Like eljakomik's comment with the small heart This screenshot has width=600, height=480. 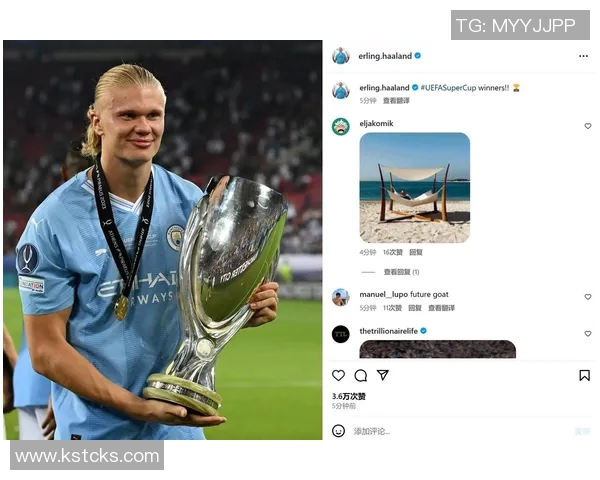588,126
